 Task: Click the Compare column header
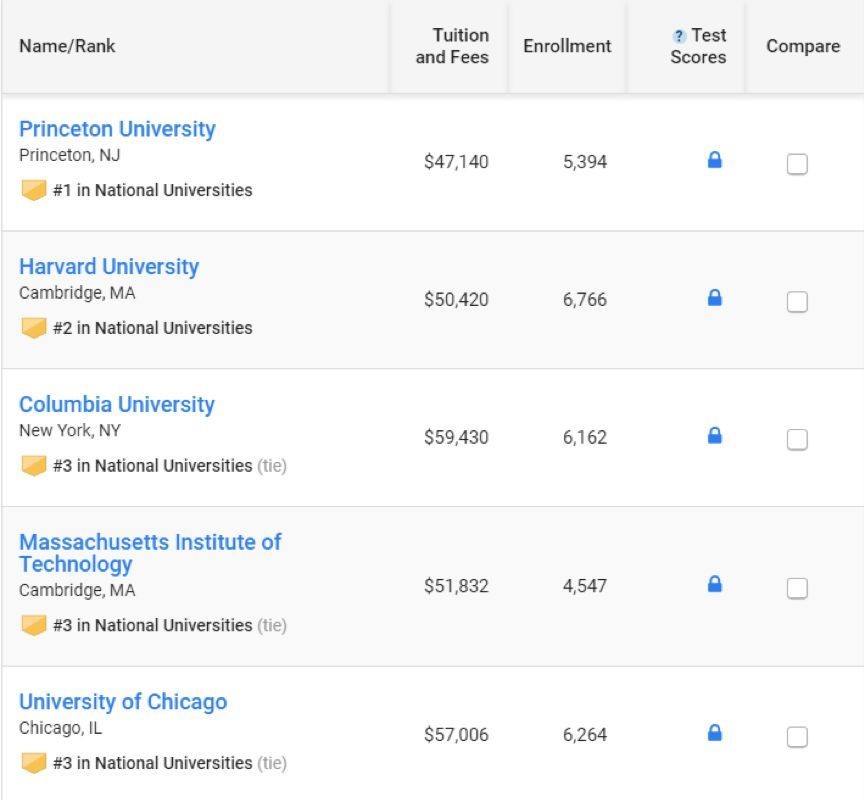pyautogui.click(x=803, y=46)
